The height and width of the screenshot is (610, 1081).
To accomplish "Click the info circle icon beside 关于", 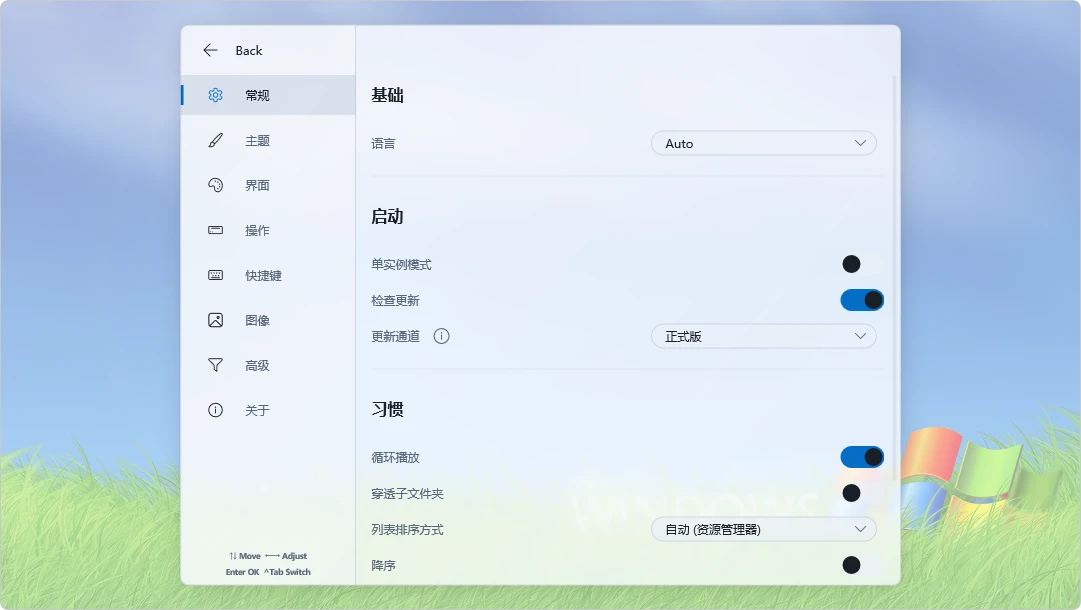I will 215,410.
